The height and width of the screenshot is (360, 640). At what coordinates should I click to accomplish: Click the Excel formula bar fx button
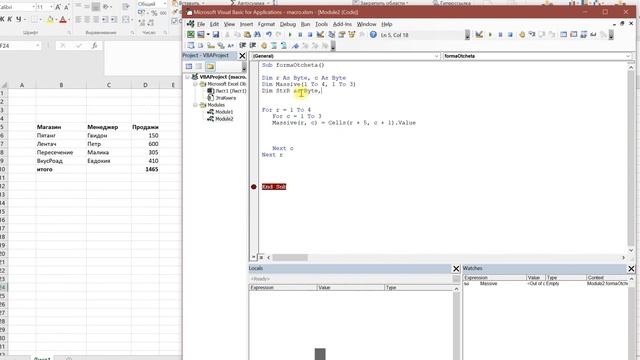coord(94,46)
